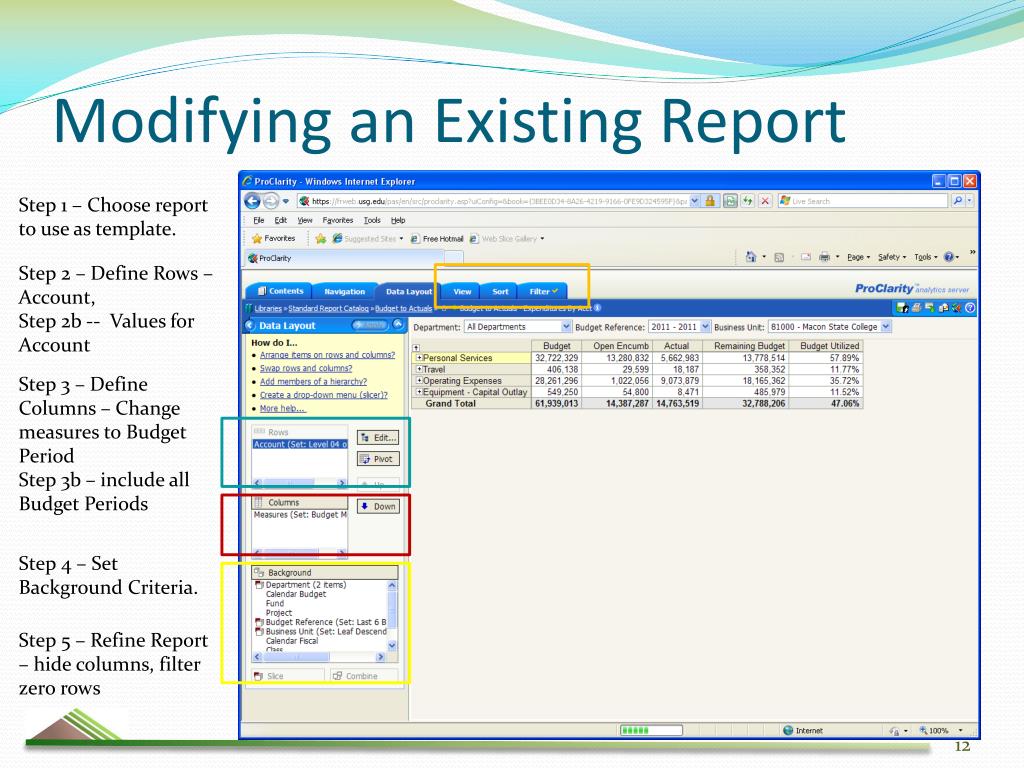Screen dimensions: 1024x768
Task: Click the Read Mail icon in command bar
Action: point(806,257)
